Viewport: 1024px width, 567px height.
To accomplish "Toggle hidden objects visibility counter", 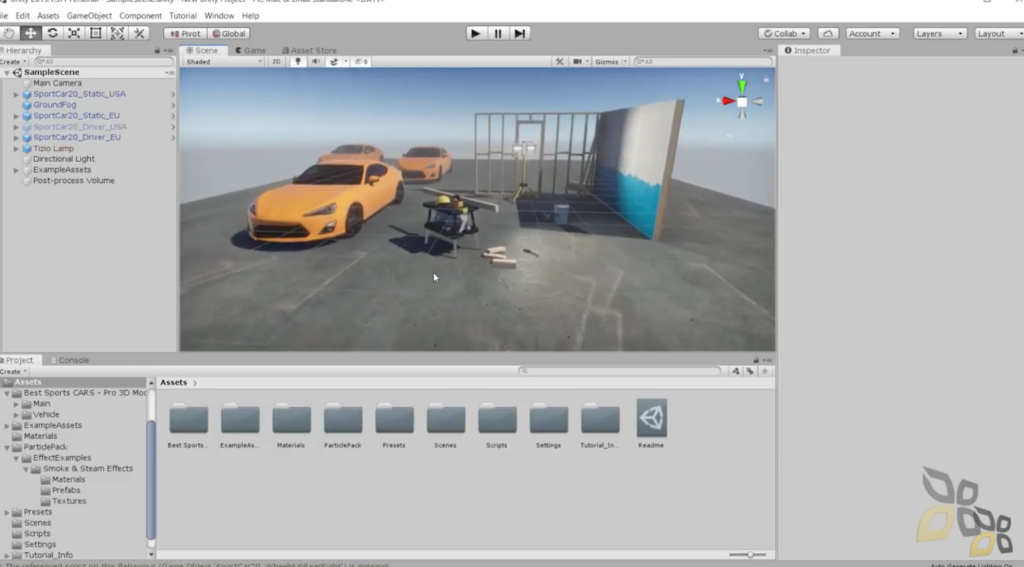I will [x=361, y=61].
